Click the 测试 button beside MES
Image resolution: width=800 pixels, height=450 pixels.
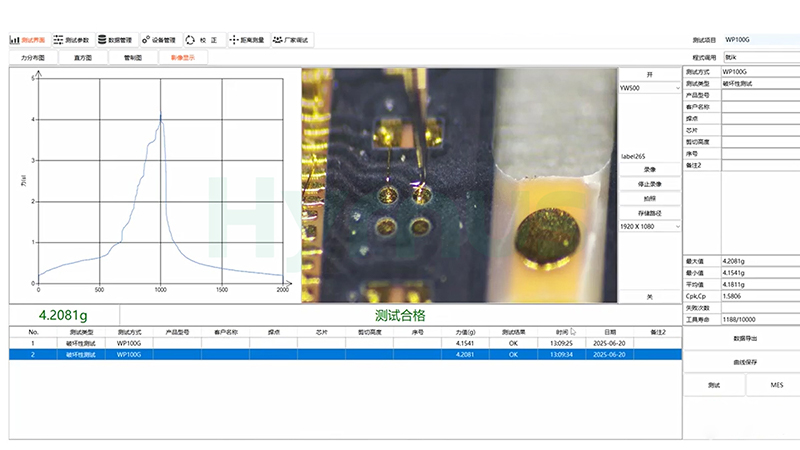(x=714, y=385)
